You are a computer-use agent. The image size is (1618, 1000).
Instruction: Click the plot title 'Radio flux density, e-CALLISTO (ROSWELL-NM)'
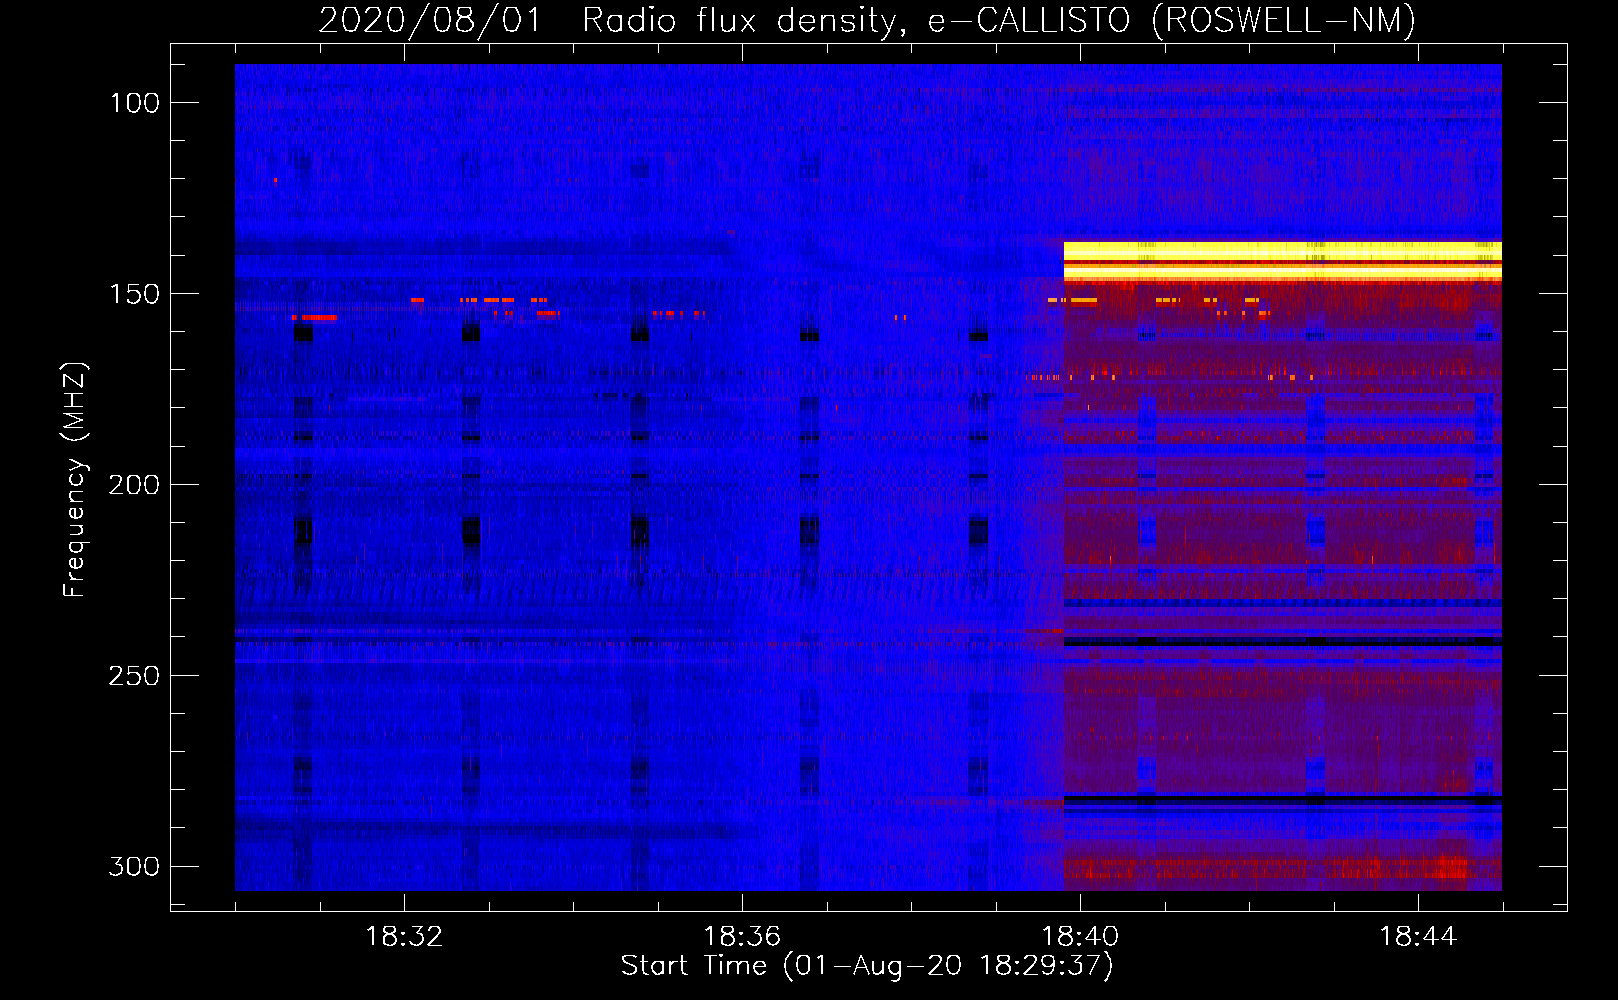tap(999, 20)
